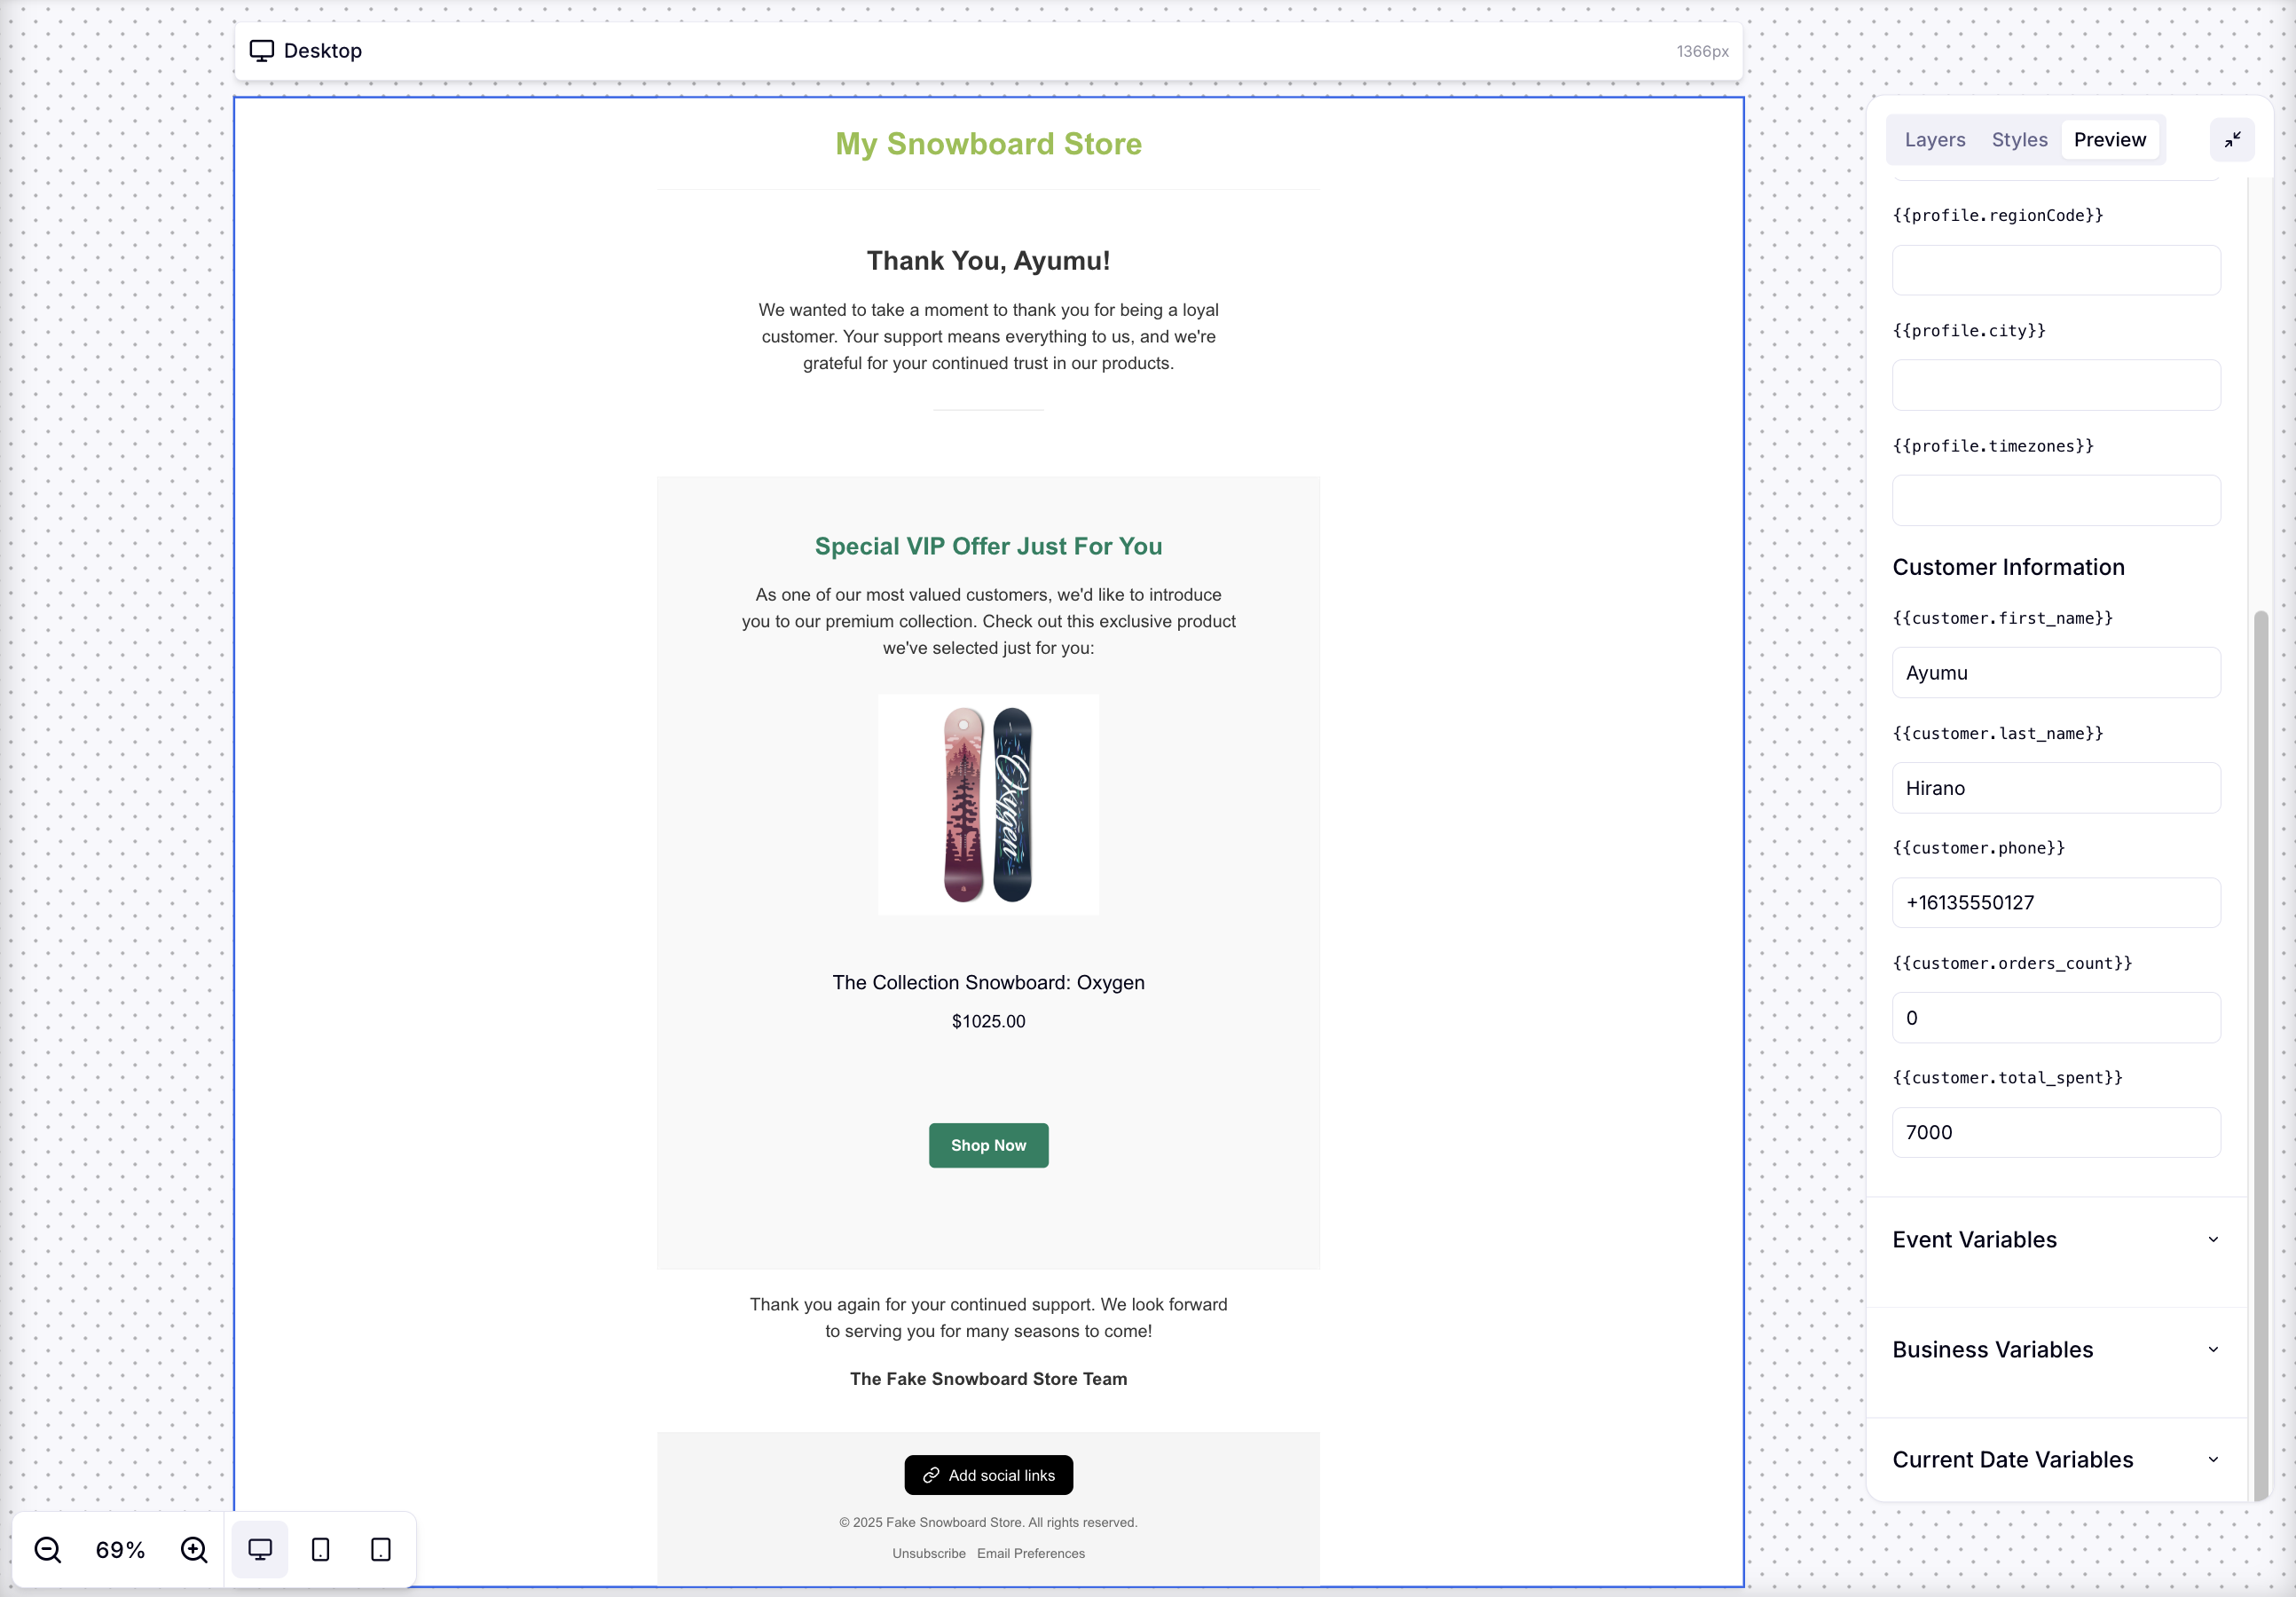2296x1597 pixels.
Task: Open the Layers tab
Action: point(1935,139)
